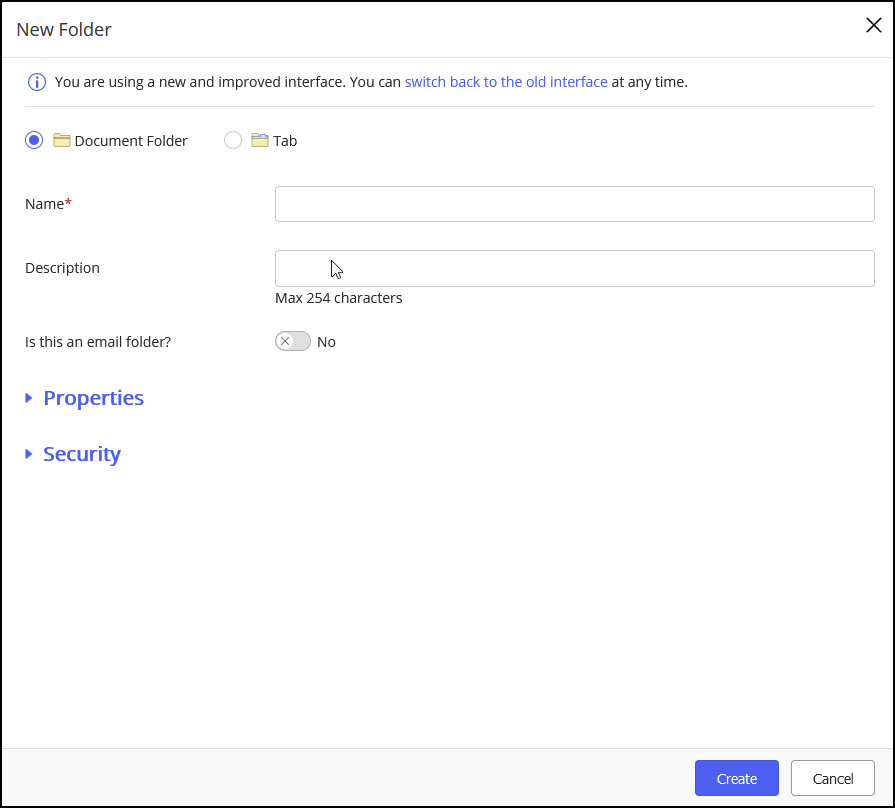This screenshot has width=895, height=808.
Task: Click inside the Name input field
Action: tap(574, 203)
